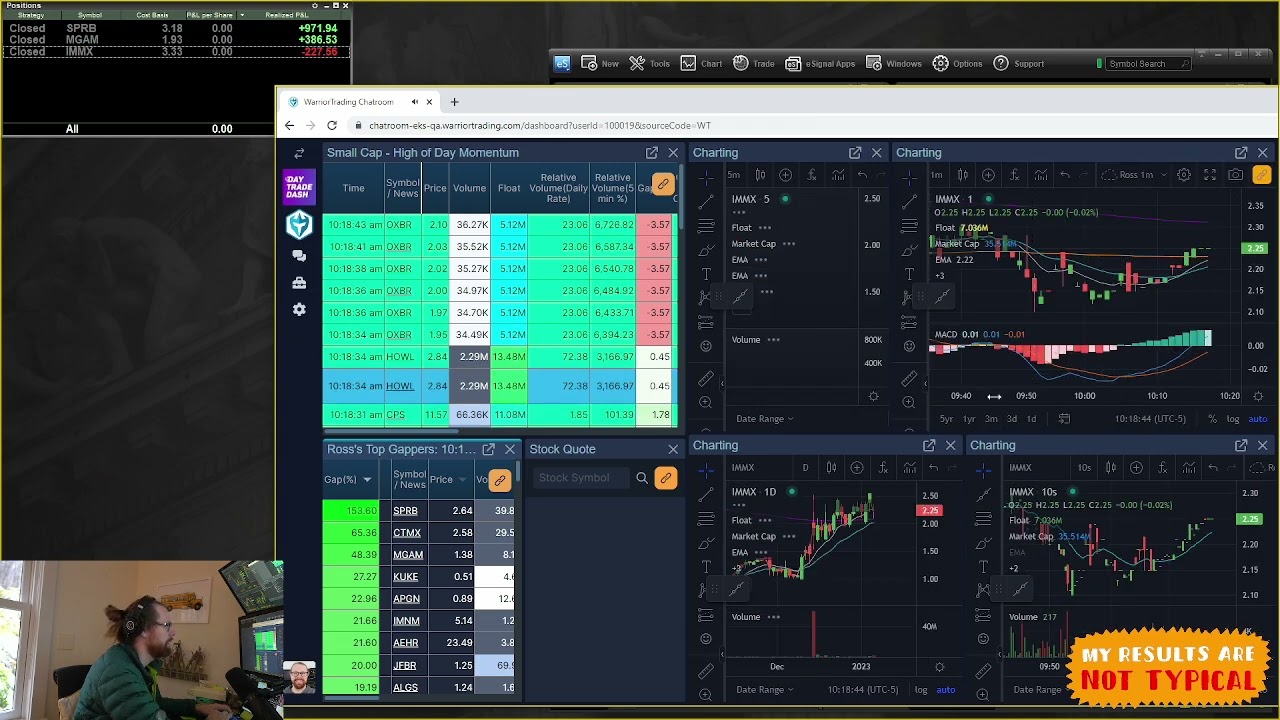The image size is (1280, 720).
Task: Open go-to-date calendar in the 1m chart
Action: [1064, 419]
